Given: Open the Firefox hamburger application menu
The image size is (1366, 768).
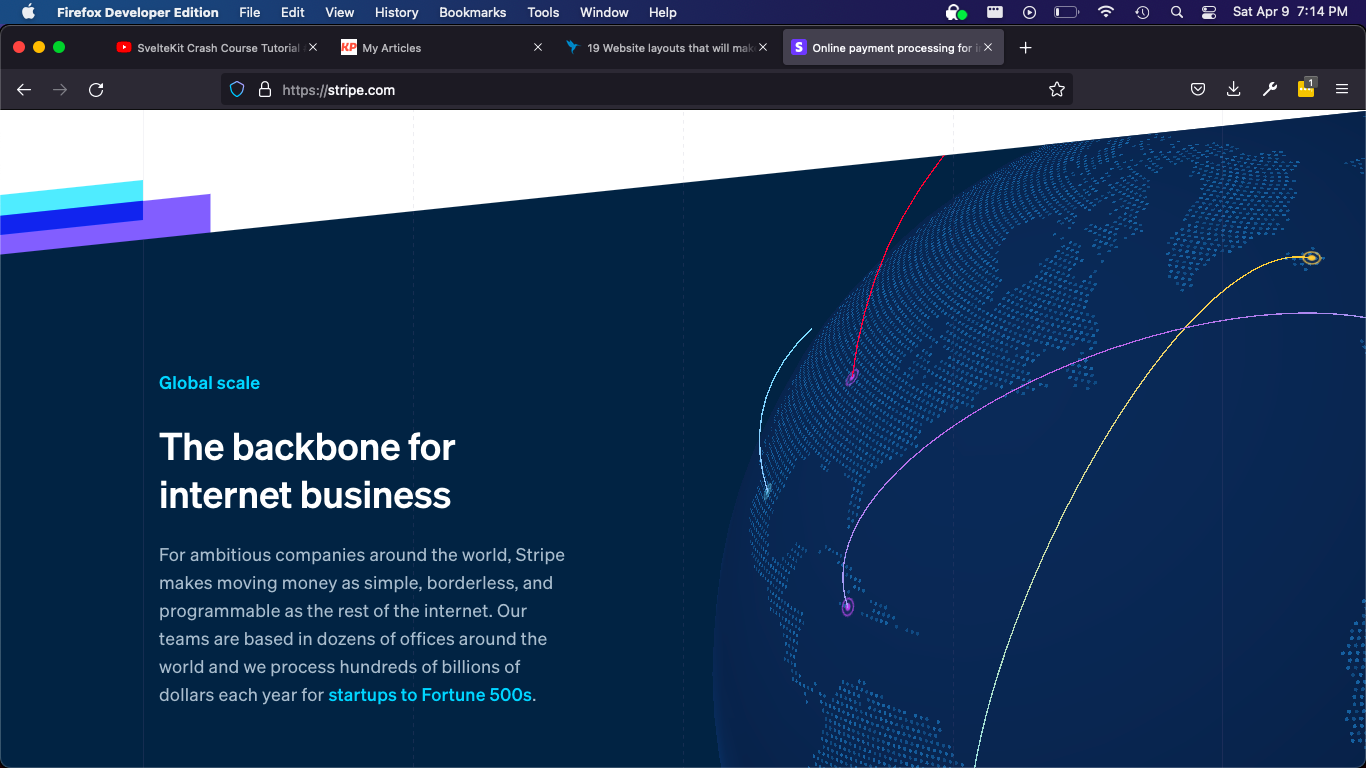Looking at the screenshot, I should tap(1342, 90).
